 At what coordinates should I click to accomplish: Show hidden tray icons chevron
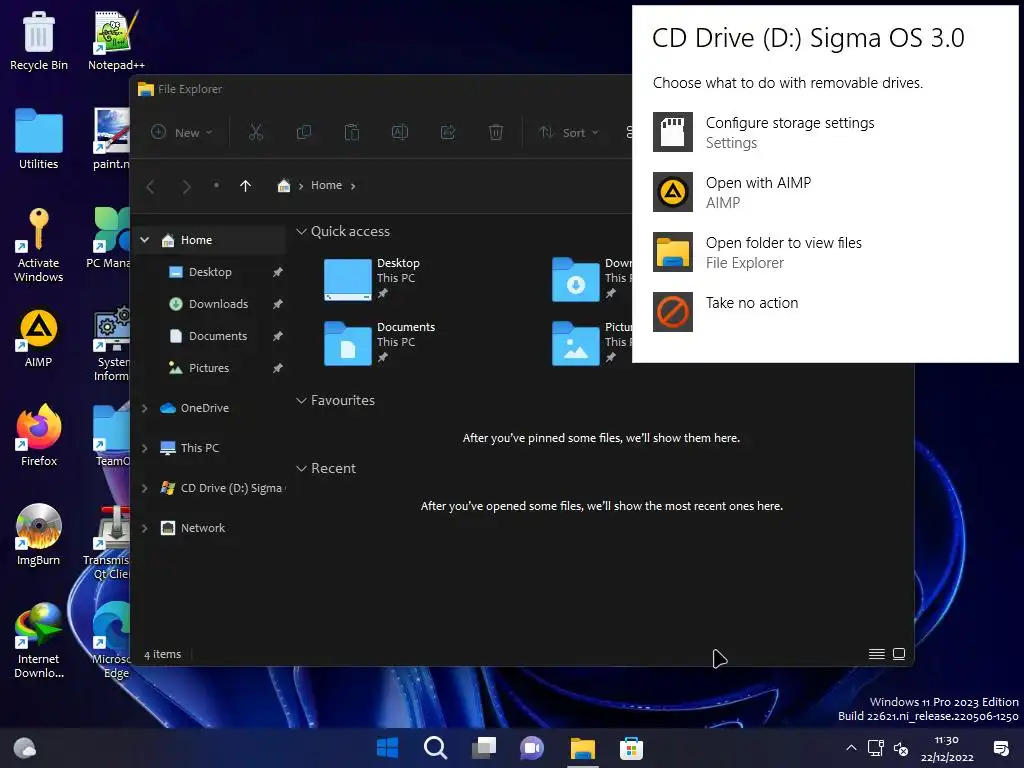coord(851,748)
